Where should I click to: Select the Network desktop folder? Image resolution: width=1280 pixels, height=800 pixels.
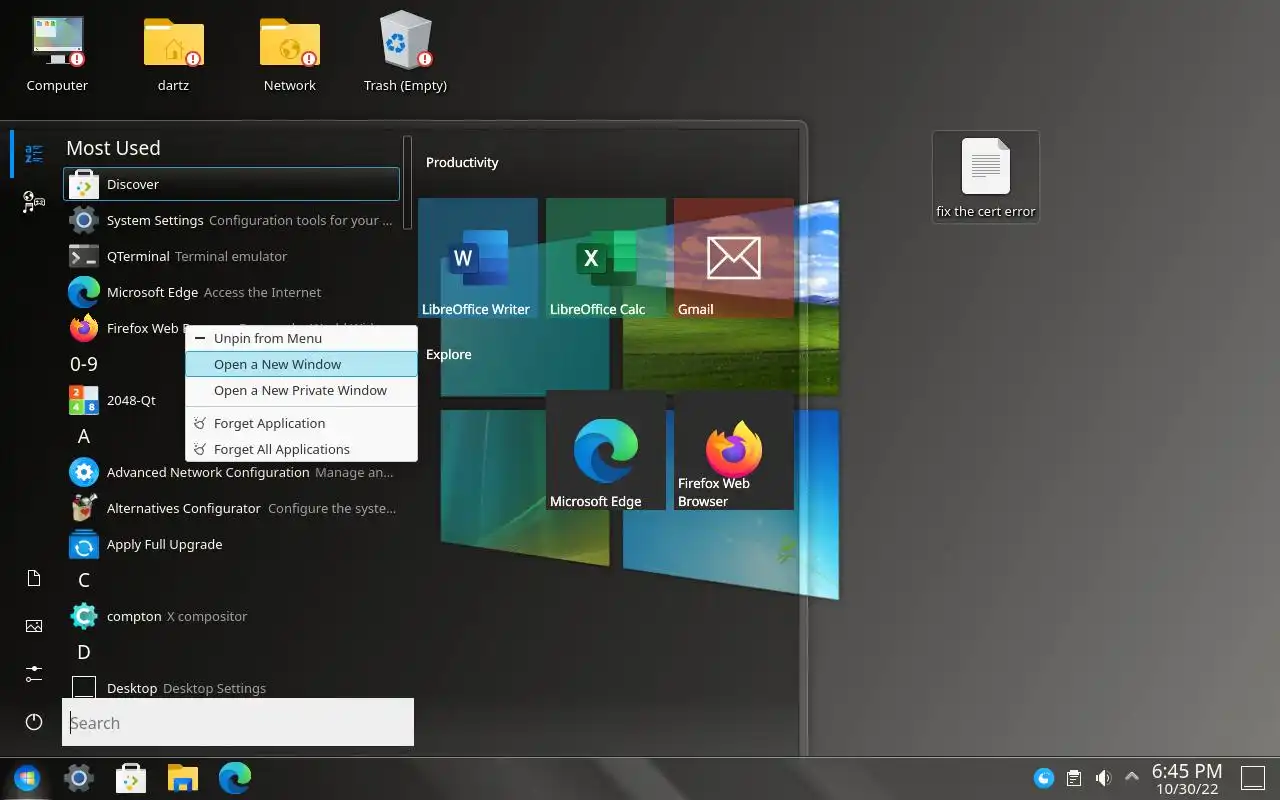click(290, 54)
